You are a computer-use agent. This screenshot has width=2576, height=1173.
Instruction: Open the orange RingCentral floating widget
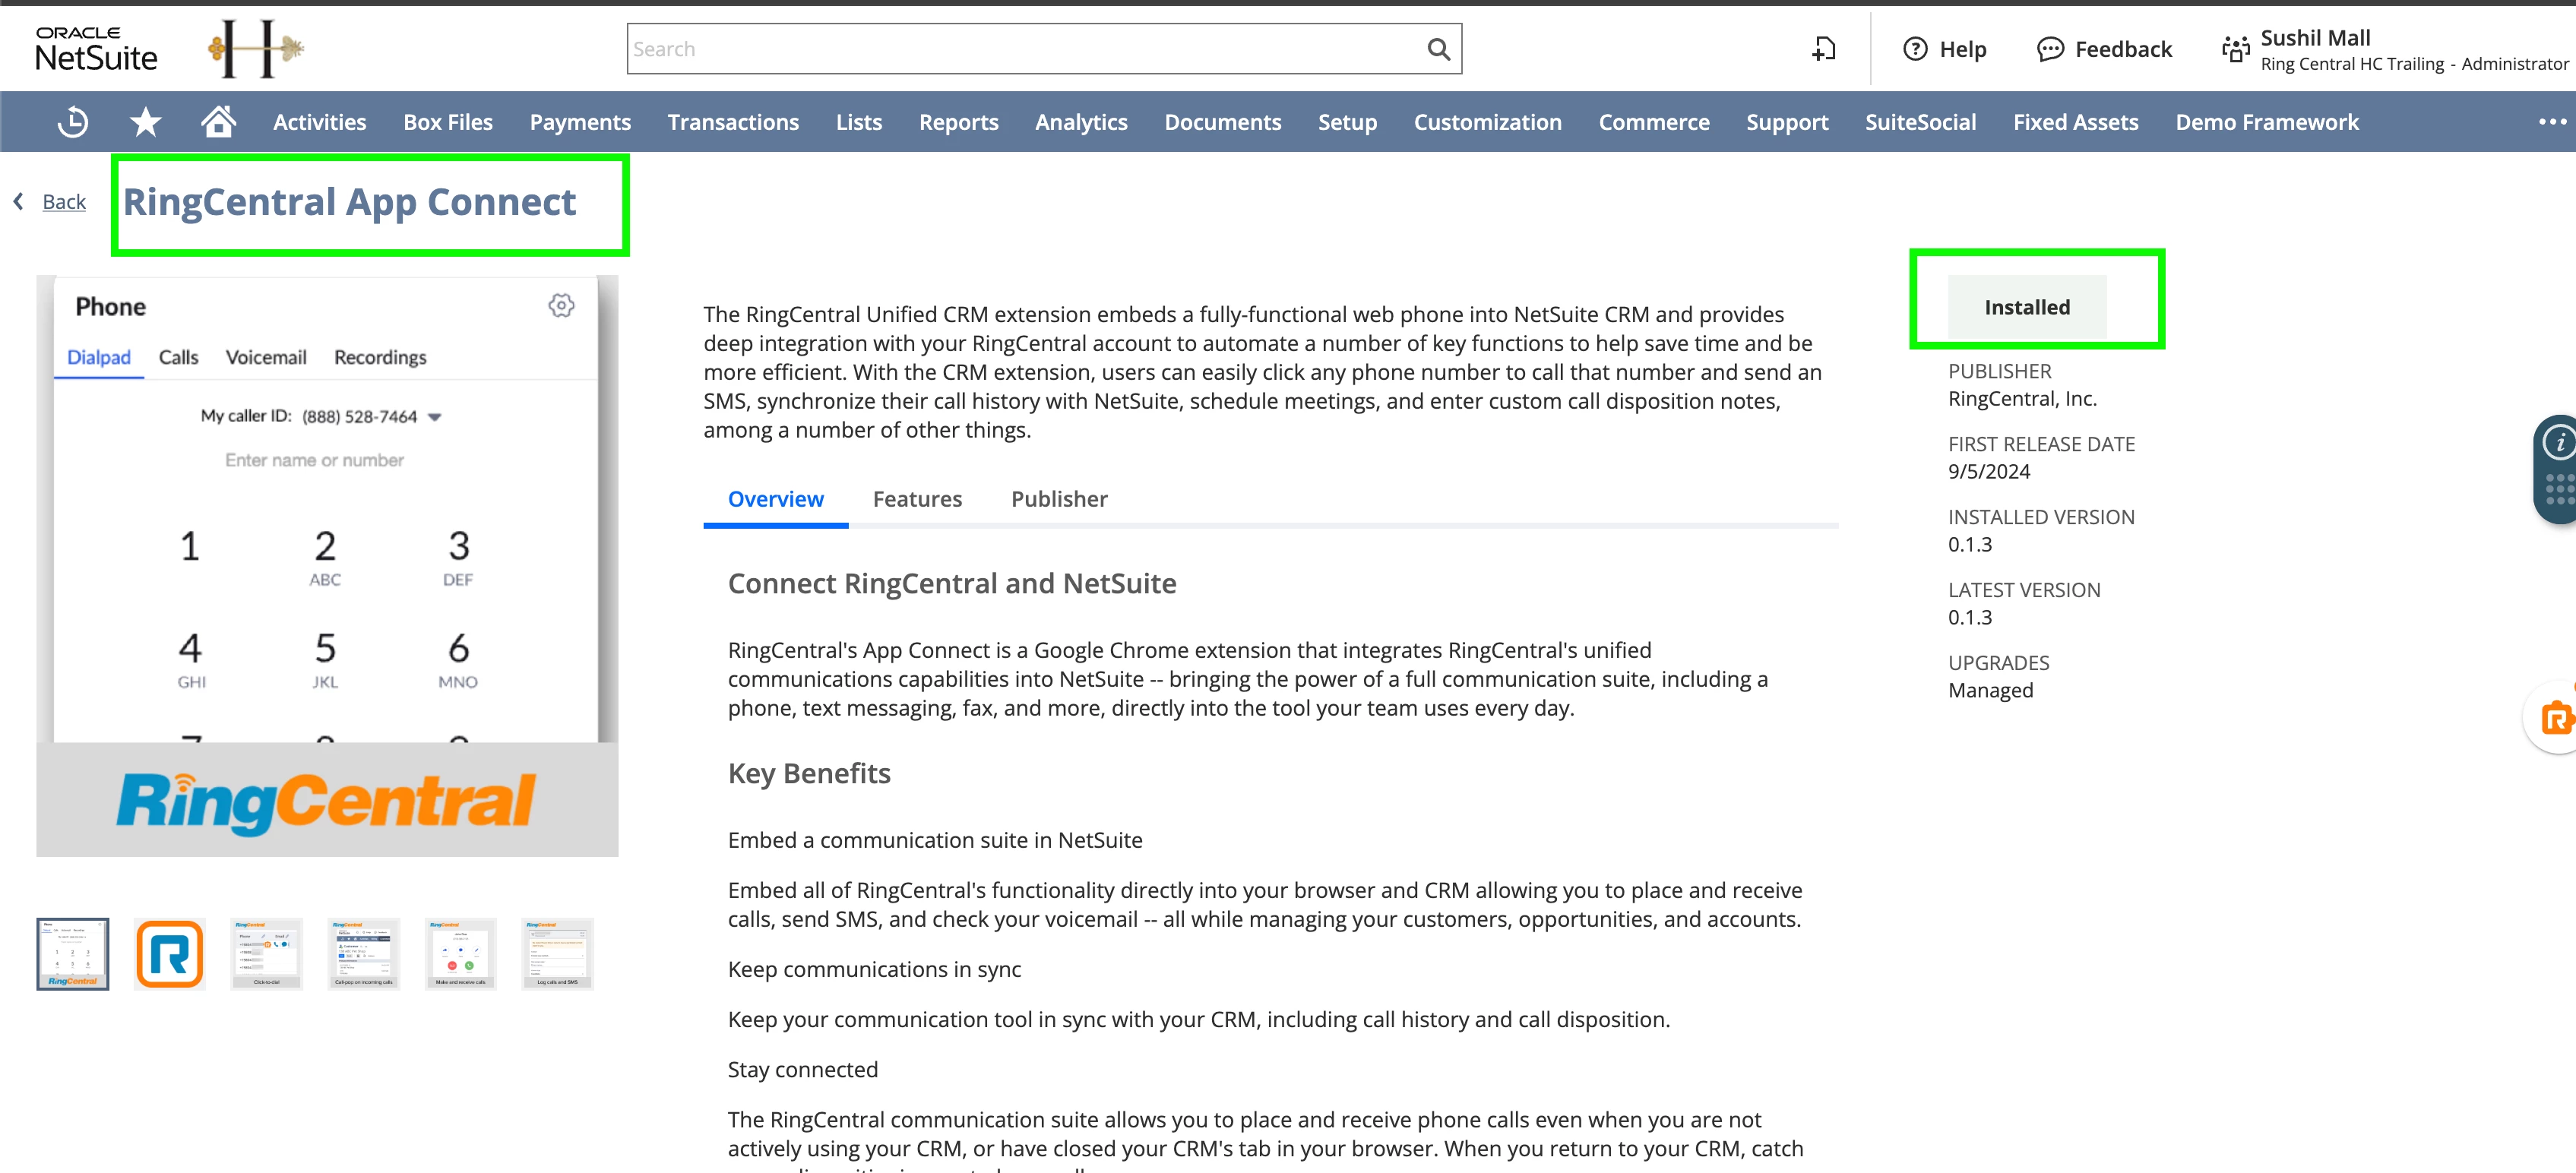2555,718
